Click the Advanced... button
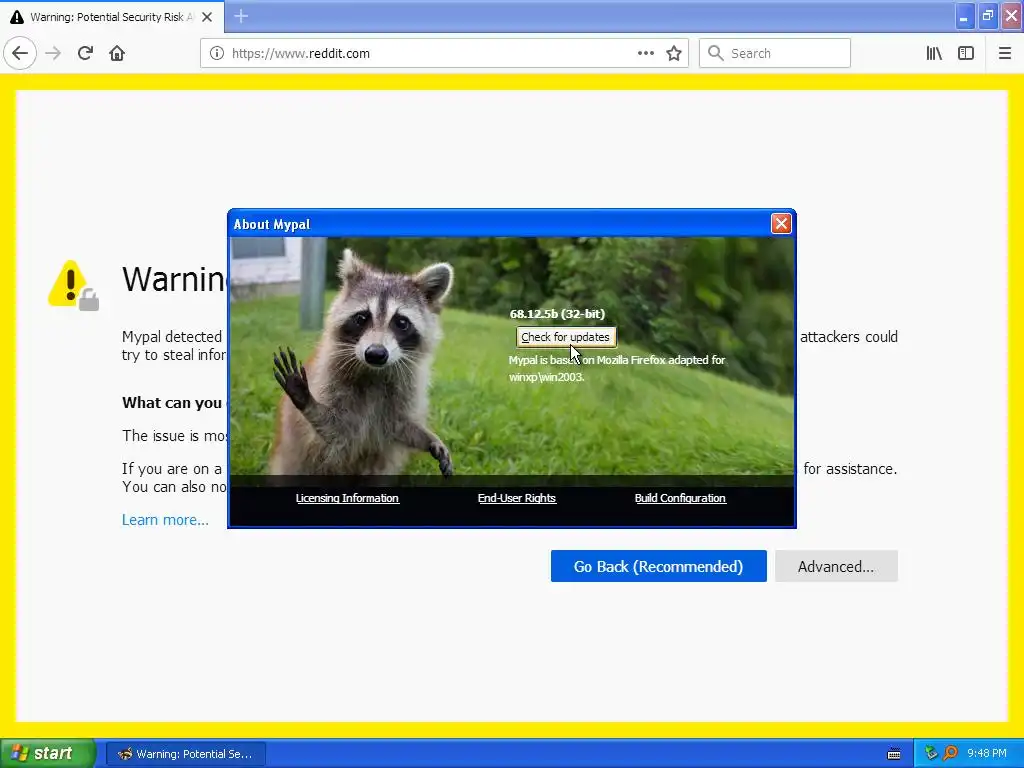Screen dimensions: 1024x768 [836, 566]
